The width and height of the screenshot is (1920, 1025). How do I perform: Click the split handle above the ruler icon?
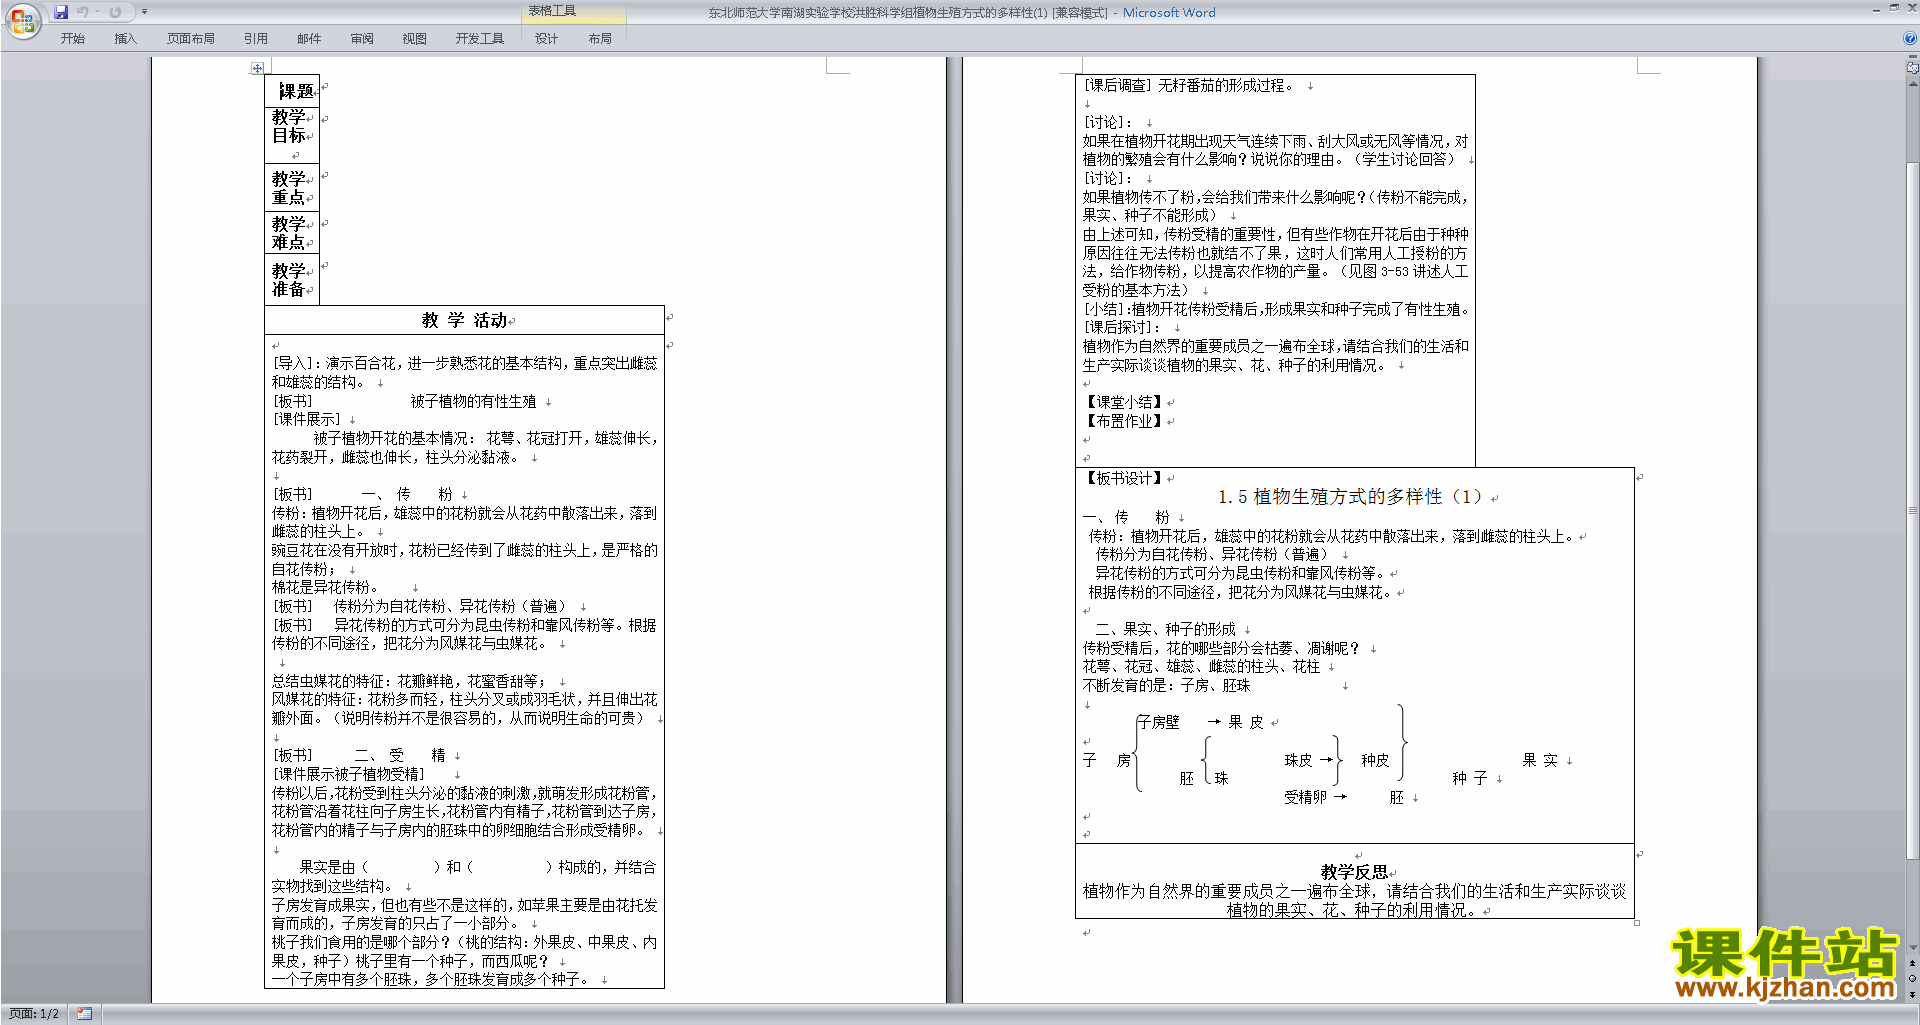(1912, 58)
